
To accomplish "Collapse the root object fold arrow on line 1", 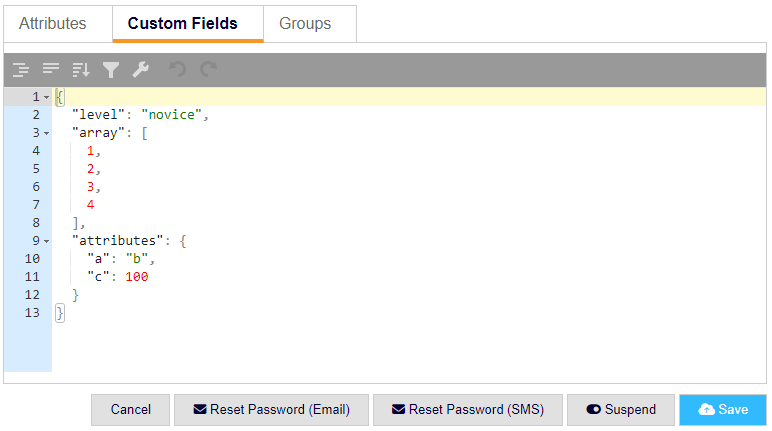I will coord(46,97).
